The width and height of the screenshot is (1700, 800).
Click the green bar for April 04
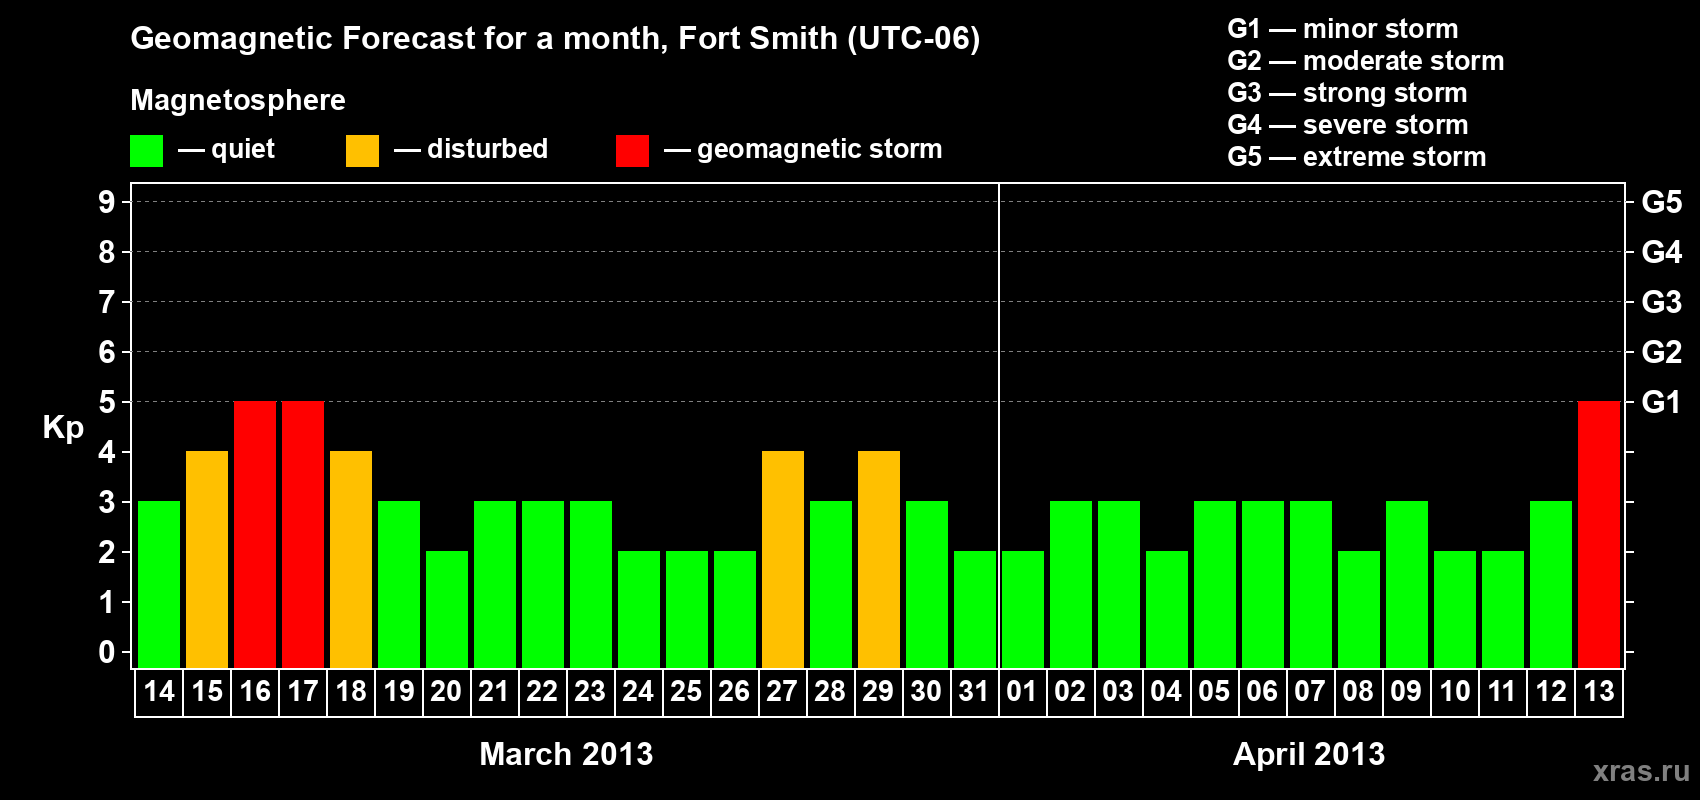click(1167, 610)
